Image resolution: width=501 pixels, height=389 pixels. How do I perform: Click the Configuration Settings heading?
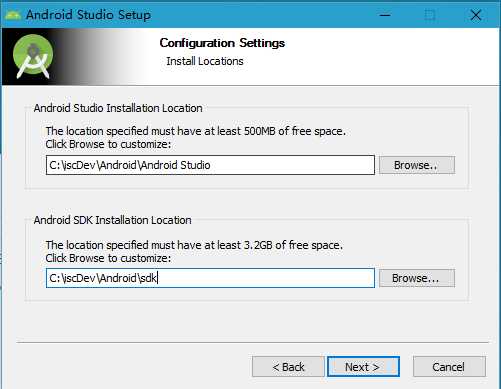[x=222, y=43]
